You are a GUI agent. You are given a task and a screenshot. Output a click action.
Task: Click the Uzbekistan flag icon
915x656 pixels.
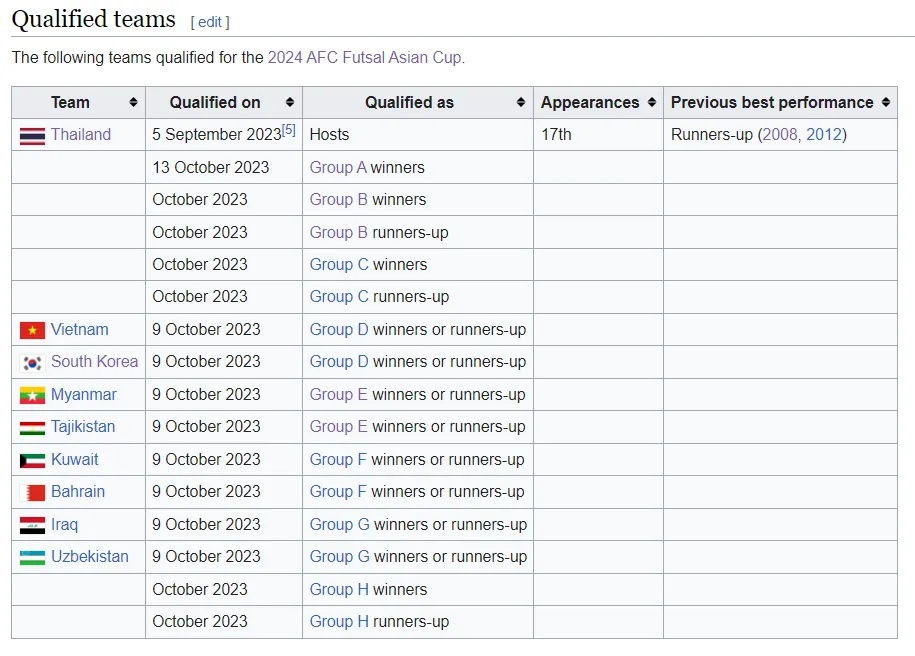(x=32, y=558)
